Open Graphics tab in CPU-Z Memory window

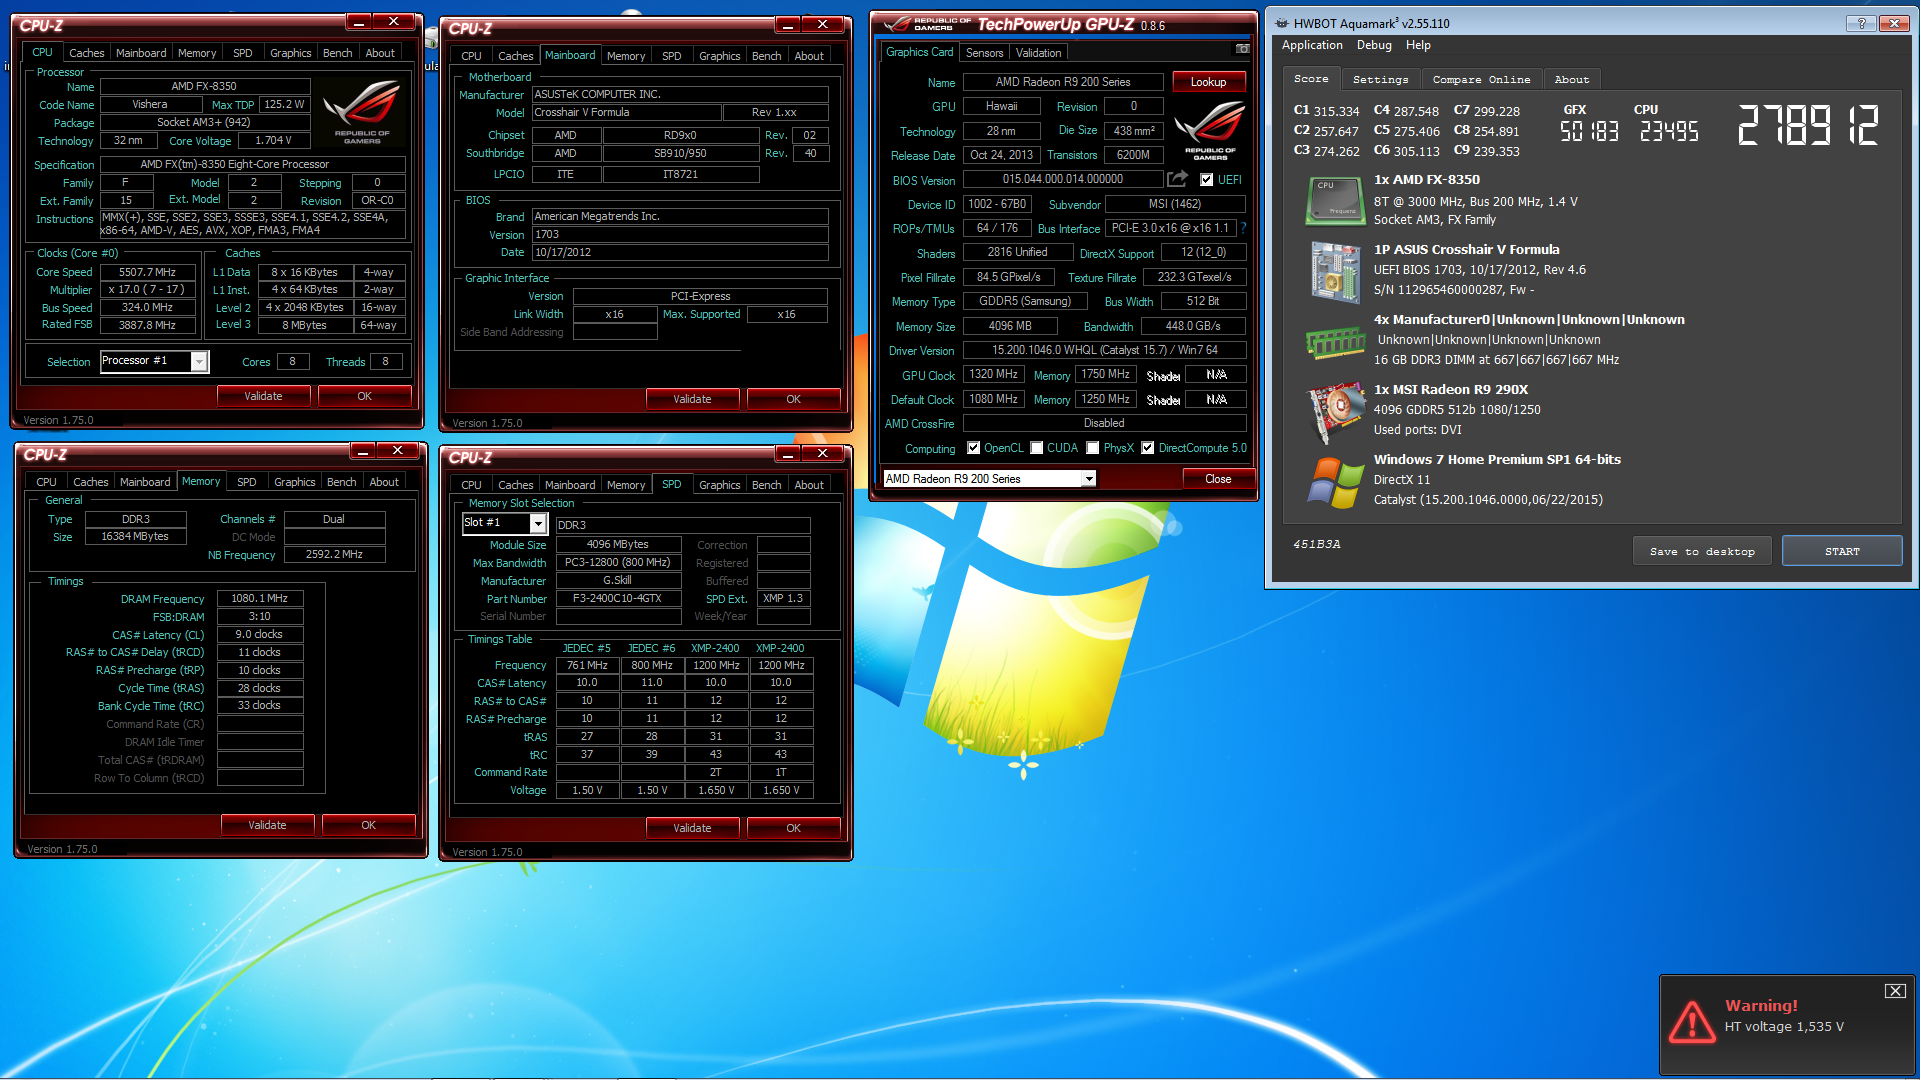pyautogui.click(x=294, y=482)
